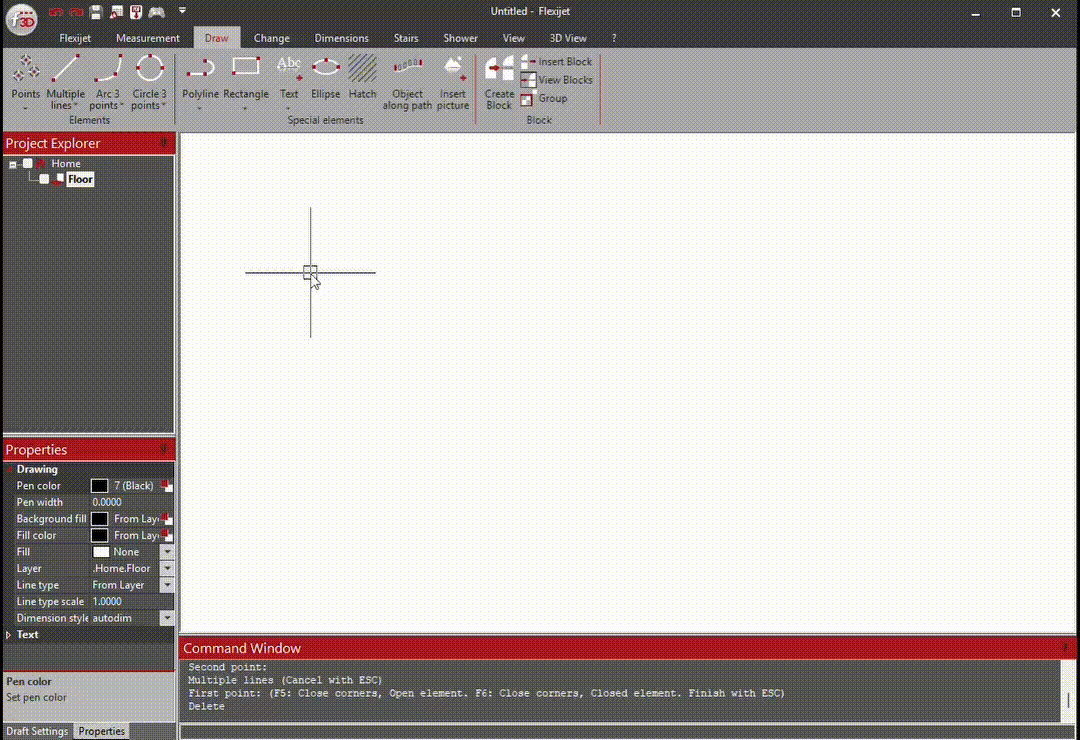Click Insert Block in the Block group
This screenshot has height=740, width=1080.
557,61
